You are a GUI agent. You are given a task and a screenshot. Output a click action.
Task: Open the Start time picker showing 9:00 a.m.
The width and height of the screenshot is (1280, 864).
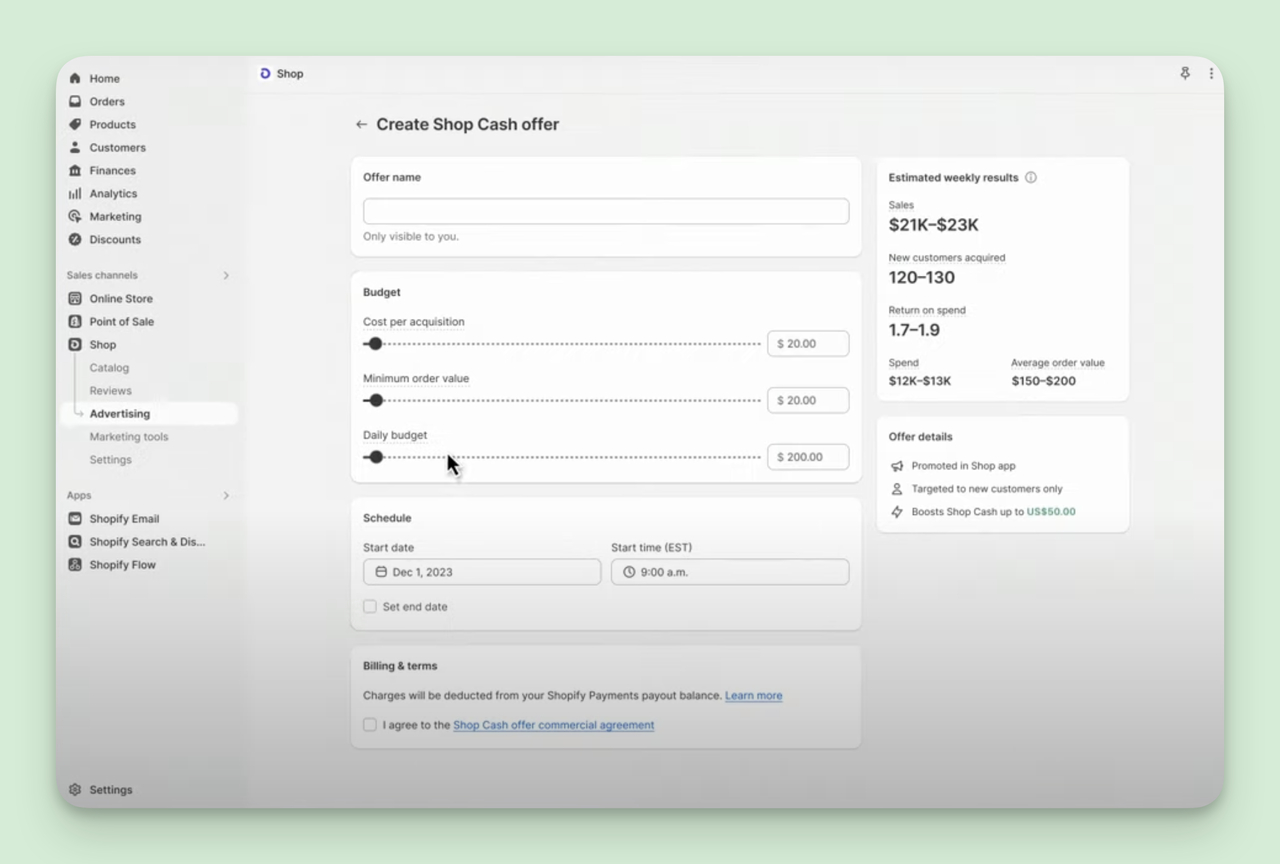pos(730,572)
